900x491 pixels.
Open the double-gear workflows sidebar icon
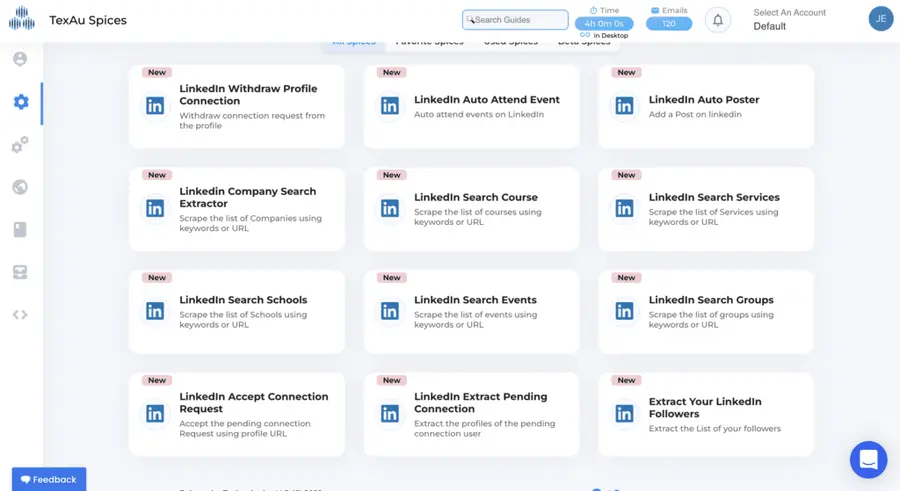click(20, 144)
